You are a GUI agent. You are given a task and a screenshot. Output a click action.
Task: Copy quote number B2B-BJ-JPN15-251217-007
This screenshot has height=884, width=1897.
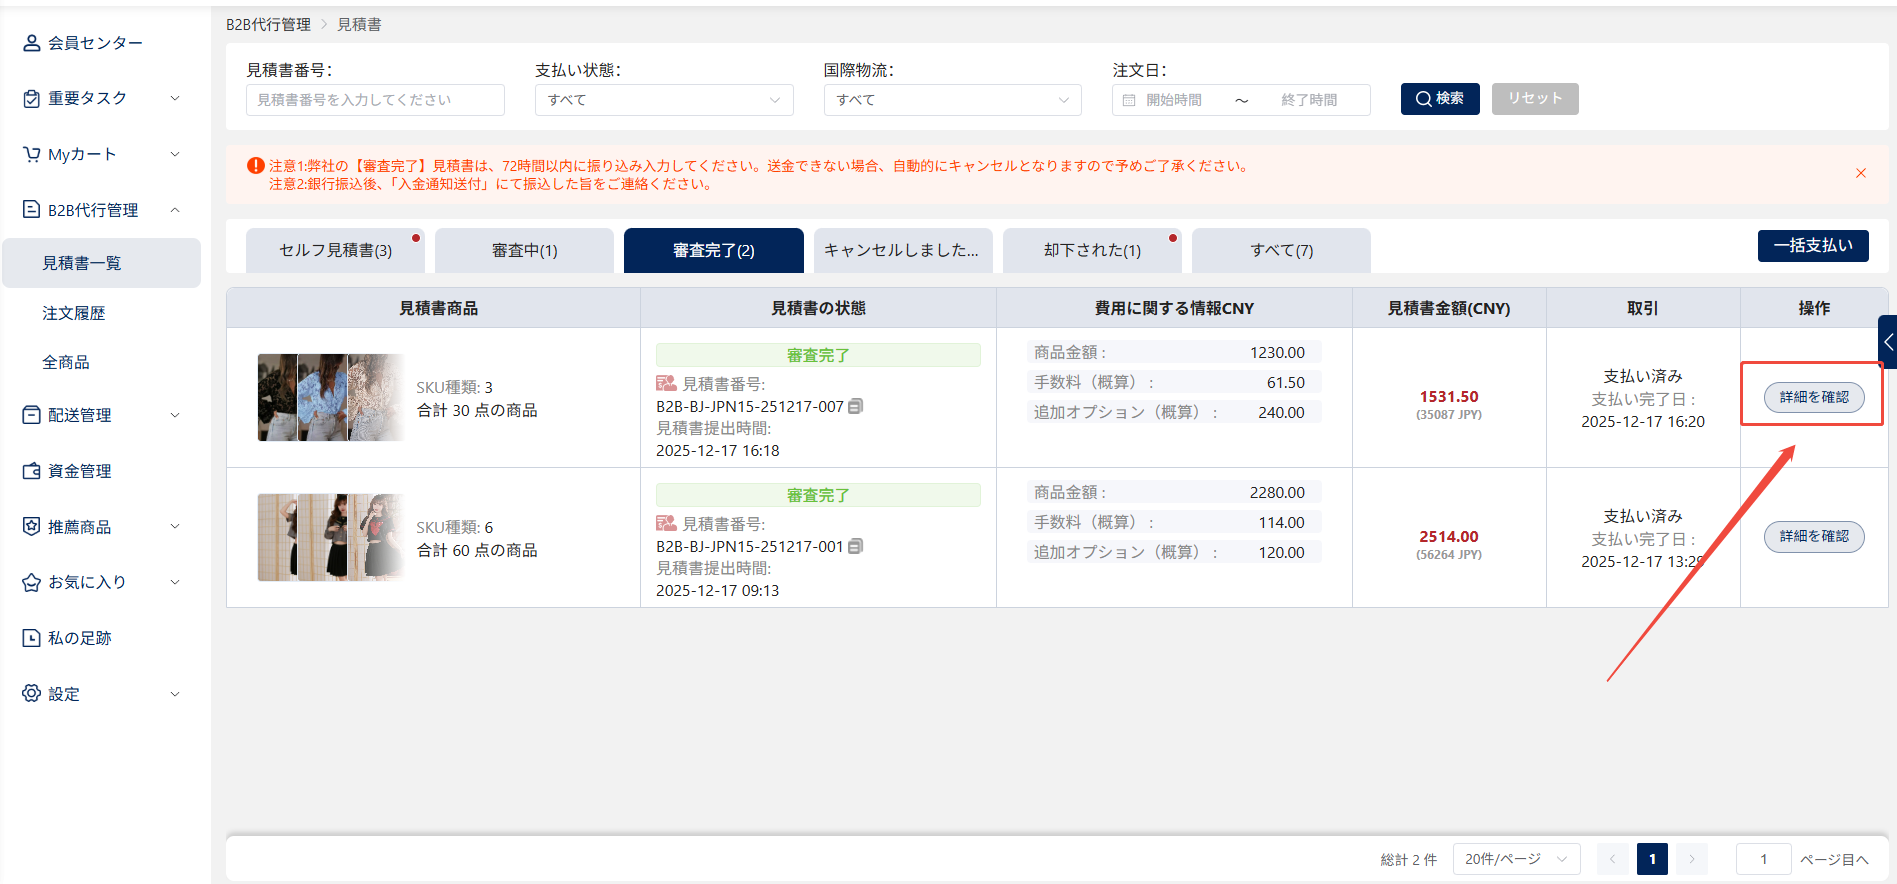(856, 406)
